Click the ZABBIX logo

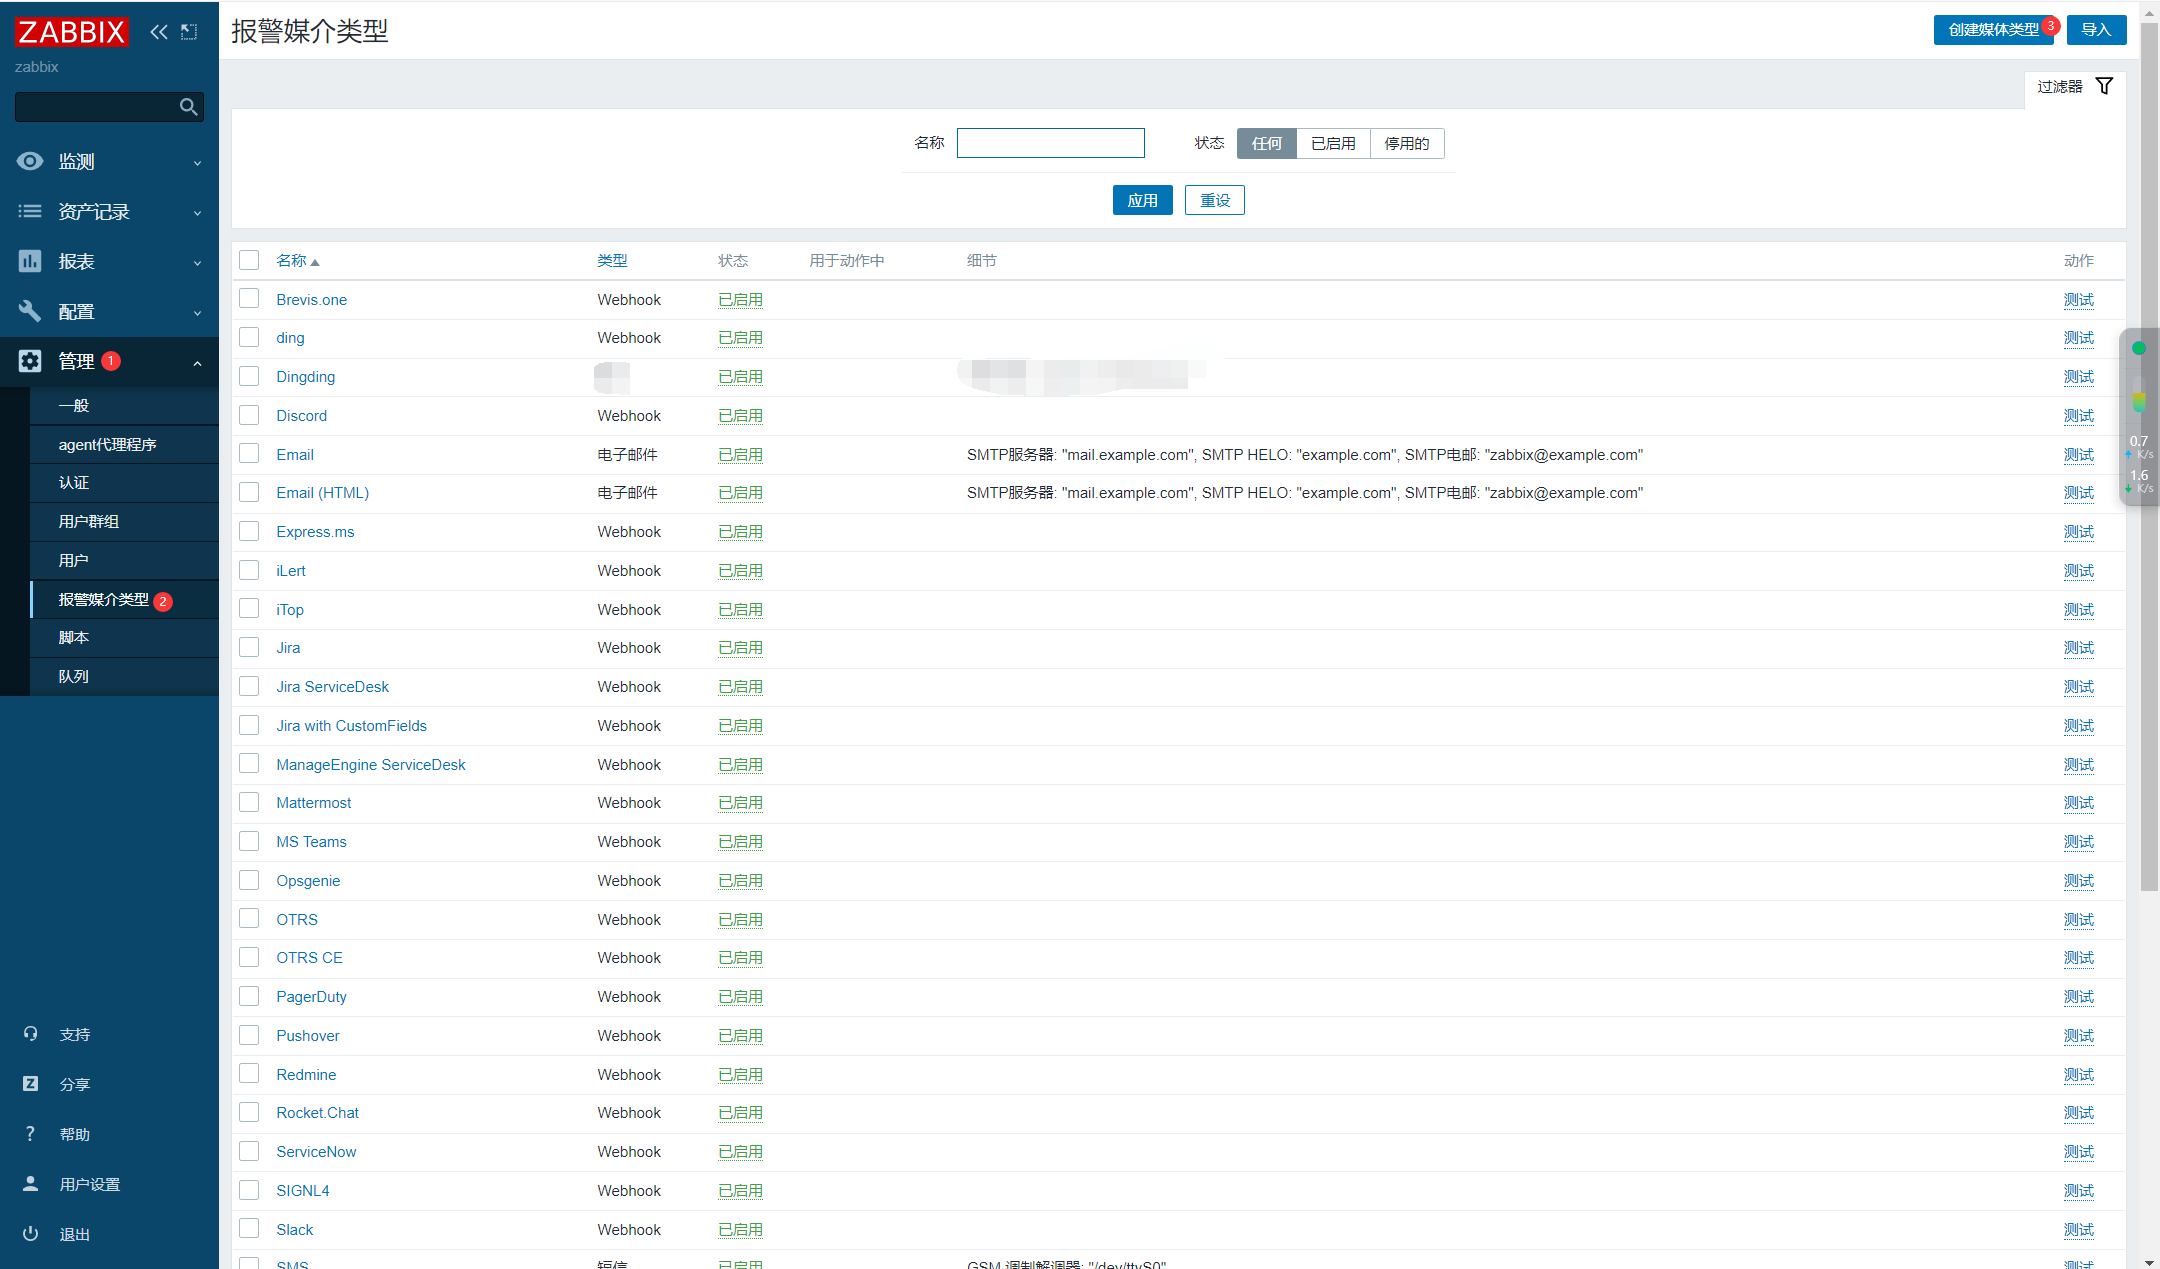tap(72, 32)
